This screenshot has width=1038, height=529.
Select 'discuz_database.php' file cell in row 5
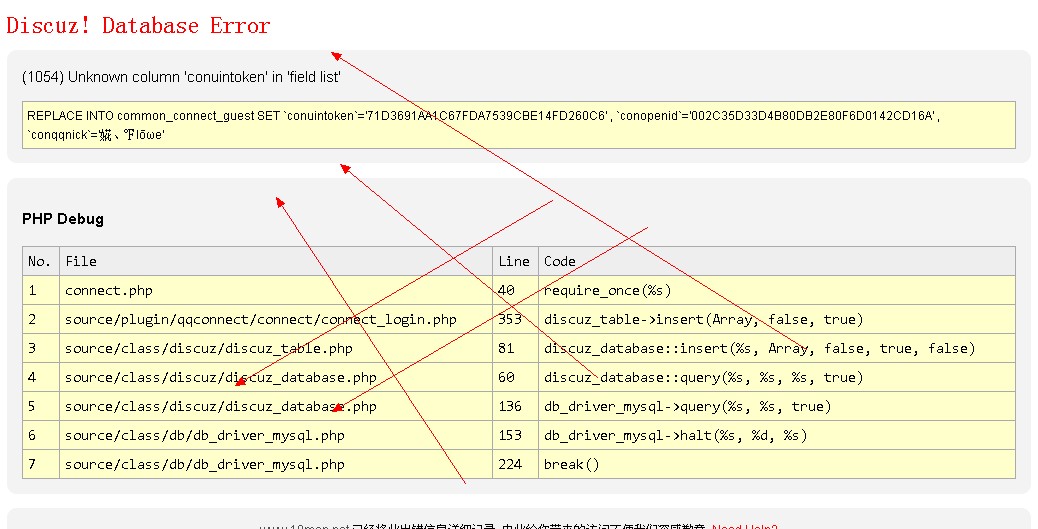coord(276,407)
